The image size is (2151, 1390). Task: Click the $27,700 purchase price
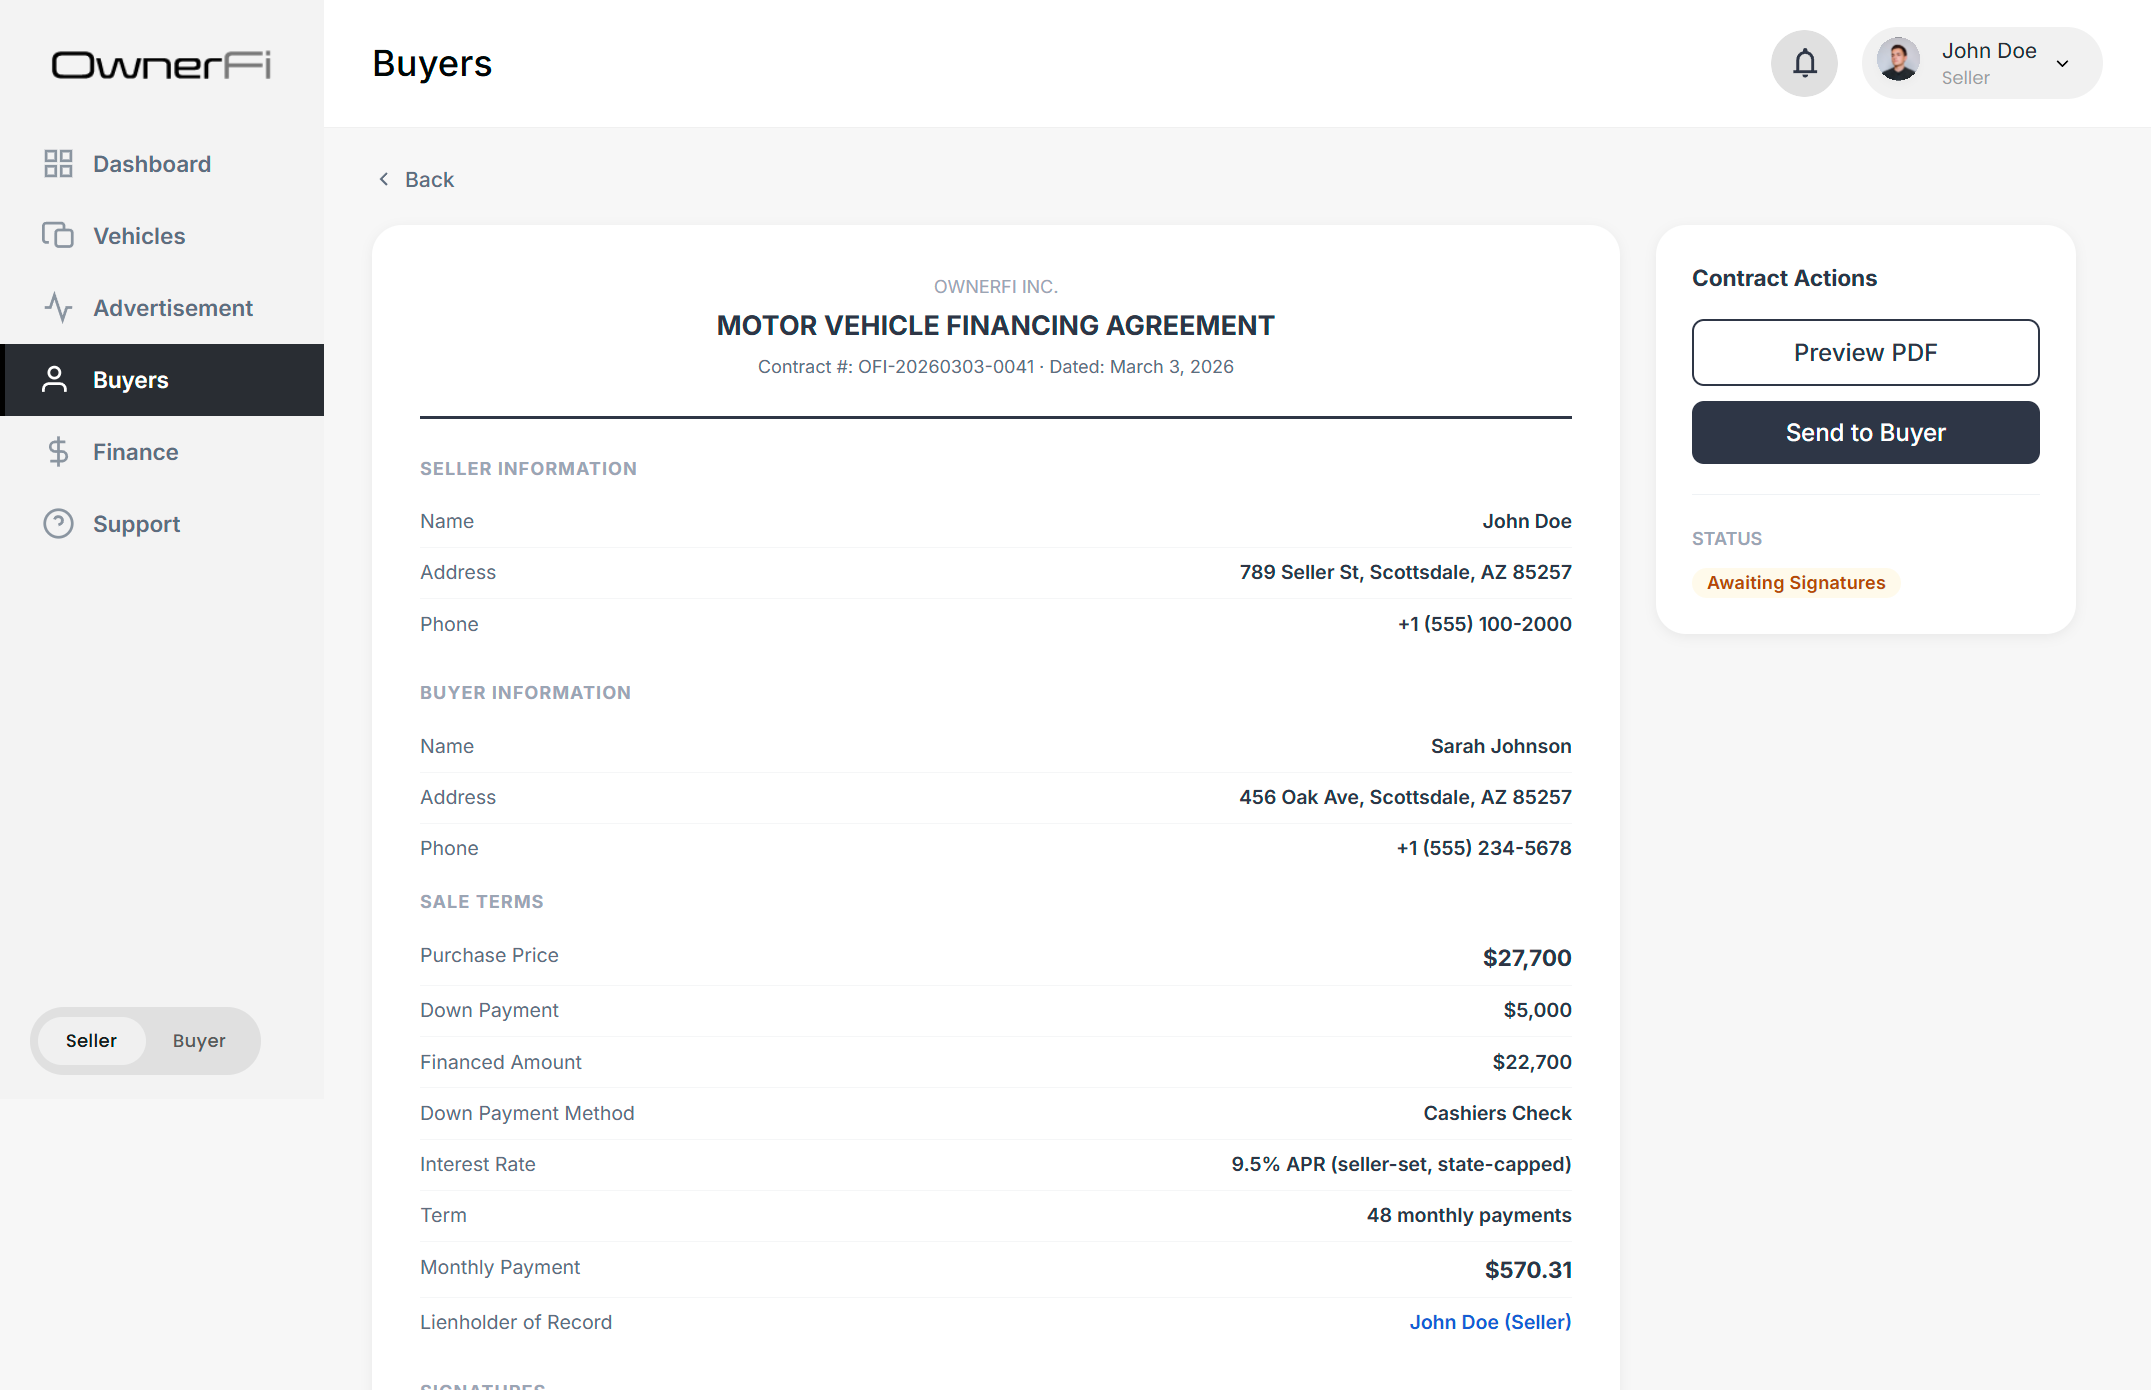pyautogui.click(x=1527, y=958)
